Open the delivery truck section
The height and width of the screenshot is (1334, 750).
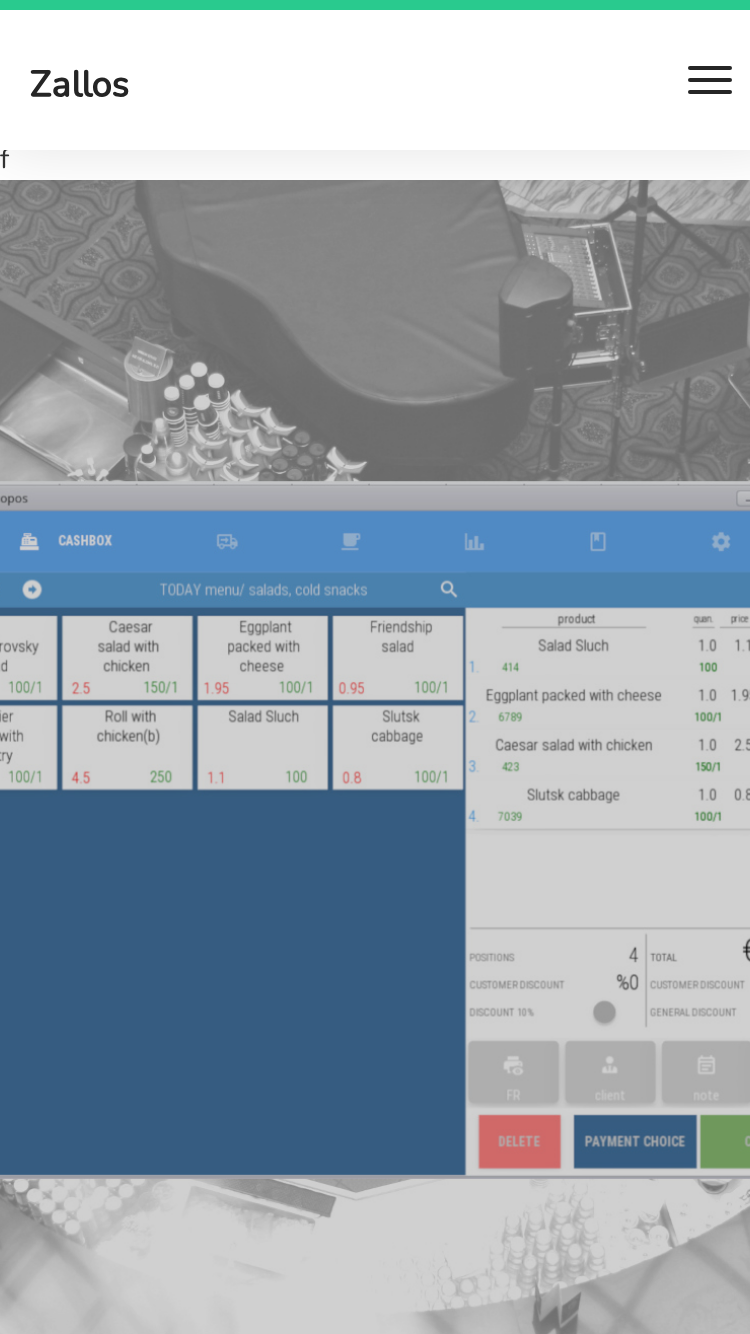(x=227, y=541)
